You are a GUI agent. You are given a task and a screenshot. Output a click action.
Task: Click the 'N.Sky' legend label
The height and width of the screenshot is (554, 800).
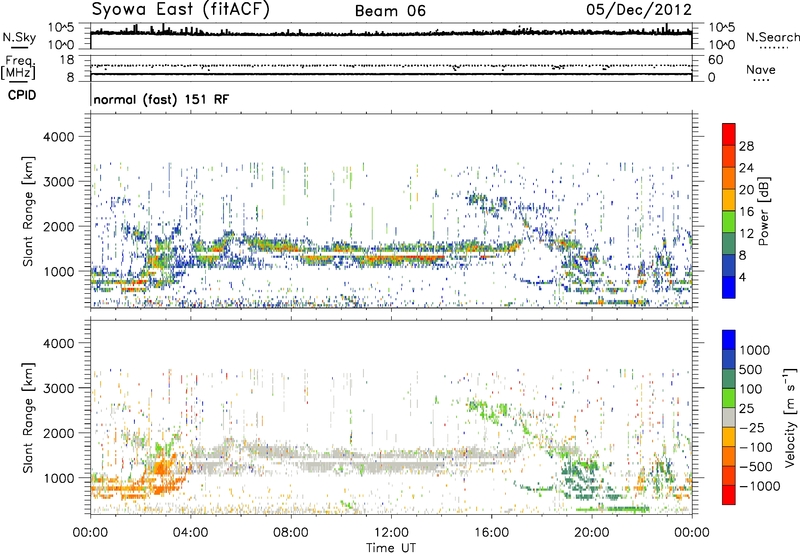[x=19, y=37]
